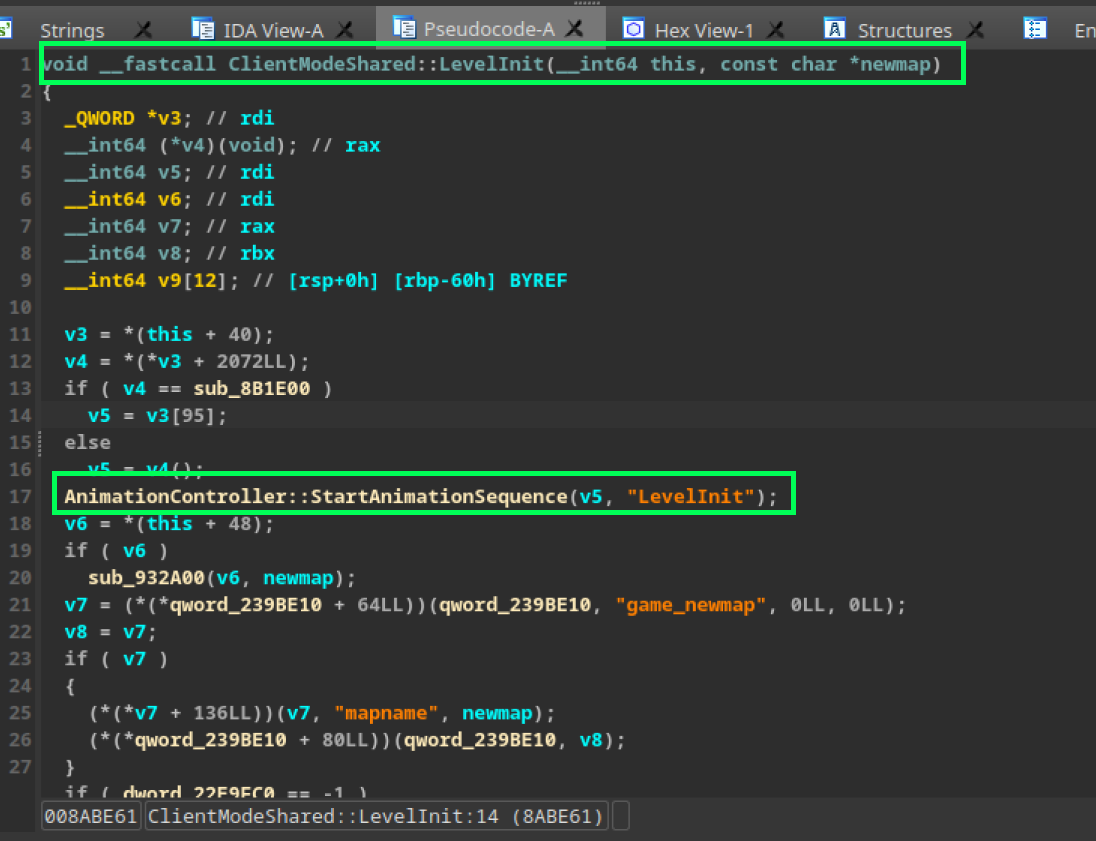Close the Hex View-1 tab

(774, 30)
